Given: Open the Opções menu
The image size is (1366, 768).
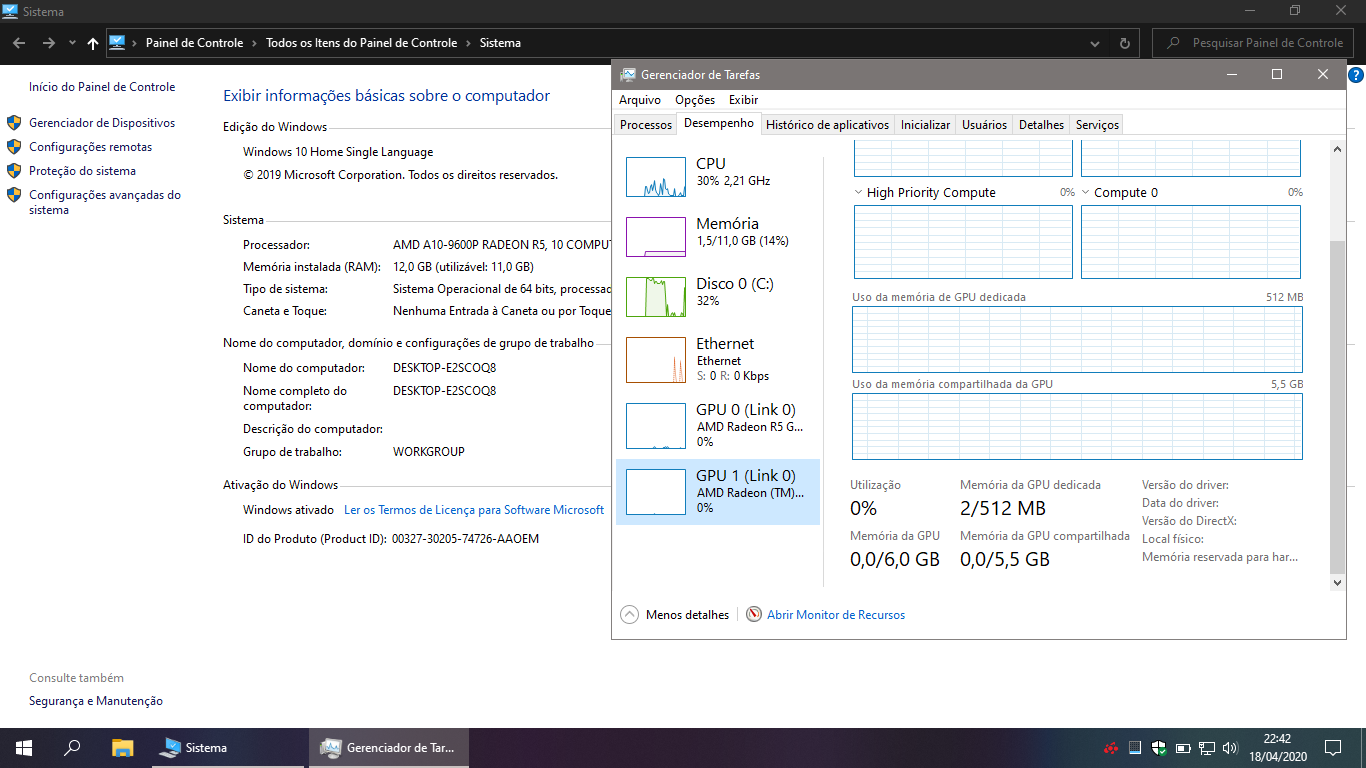Looking at the screenshot, I should tap(695, 100).
